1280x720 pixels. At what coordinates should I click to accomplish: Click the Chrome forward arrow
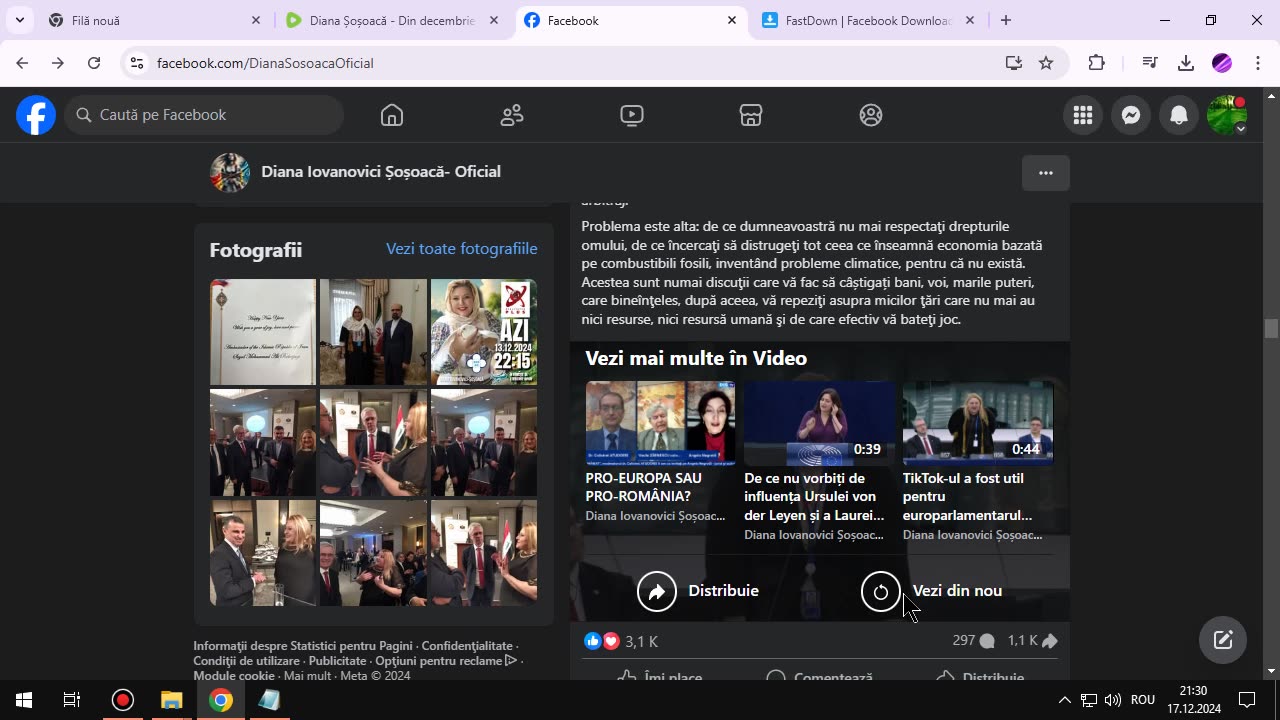coord(58,63)
